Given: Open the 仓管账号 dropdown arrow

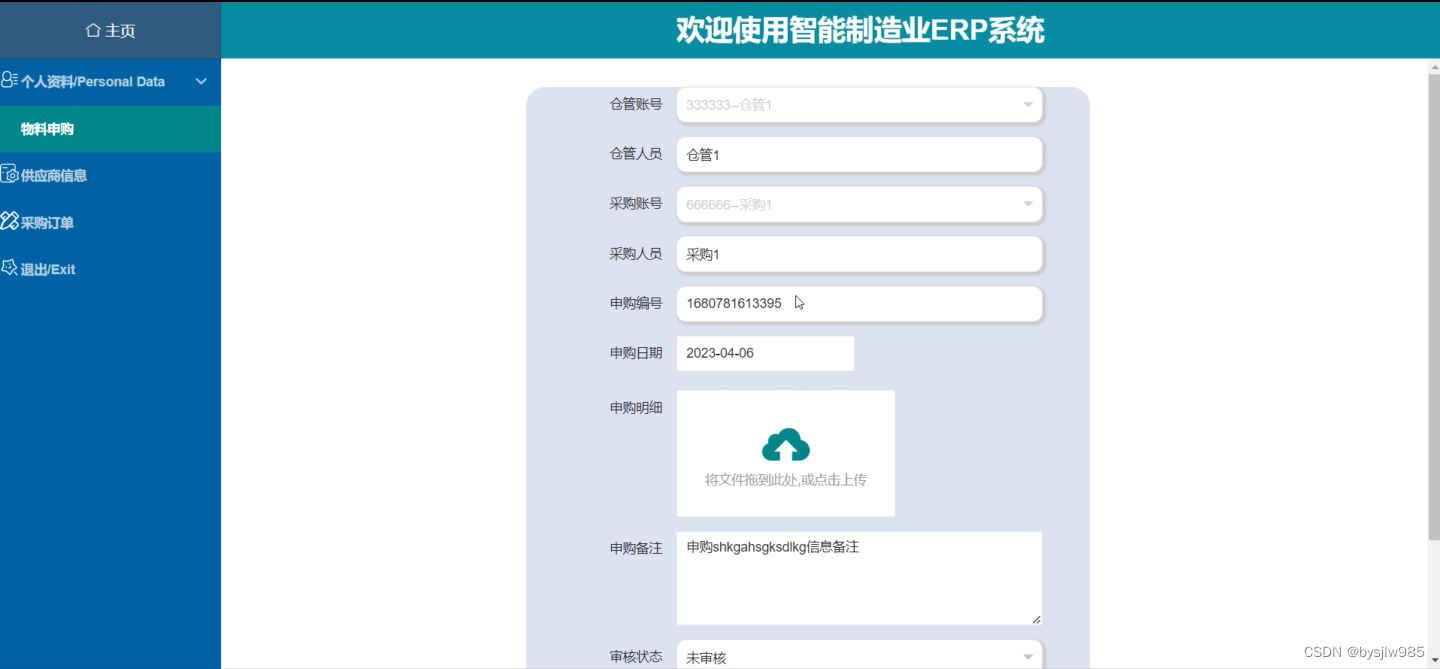Looking at the screenshot, I should pos(1027,105).
